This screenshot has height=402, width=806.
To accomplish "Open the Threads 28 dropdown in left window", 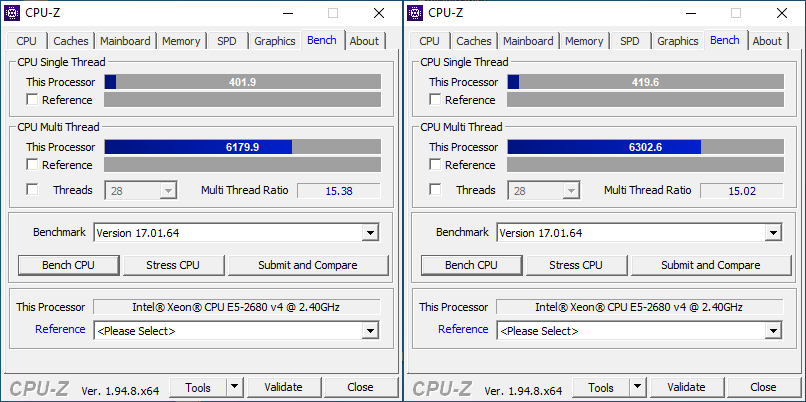I will pyautogui.click(x=141, y=191).
